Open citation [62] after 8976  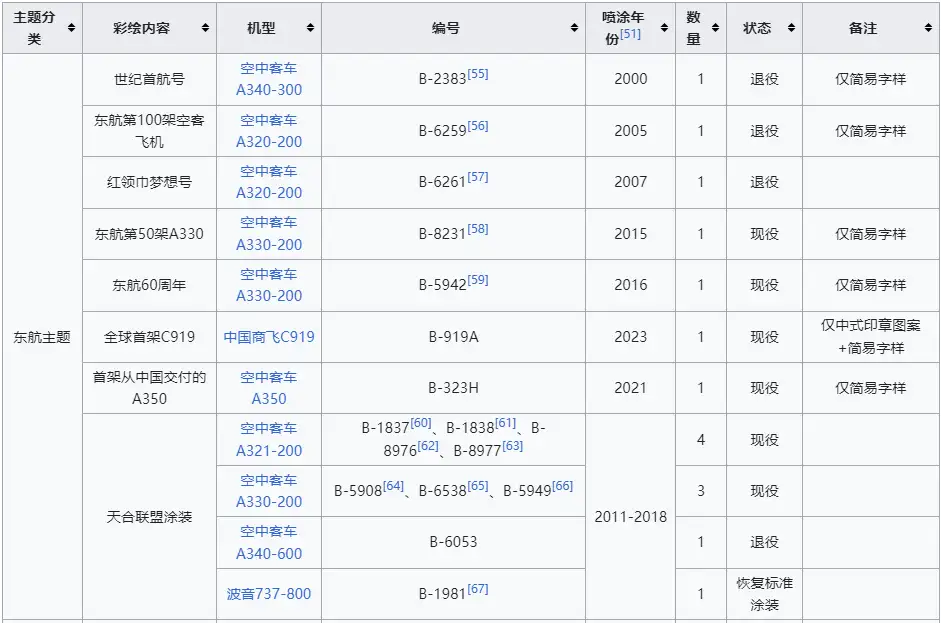428,446
